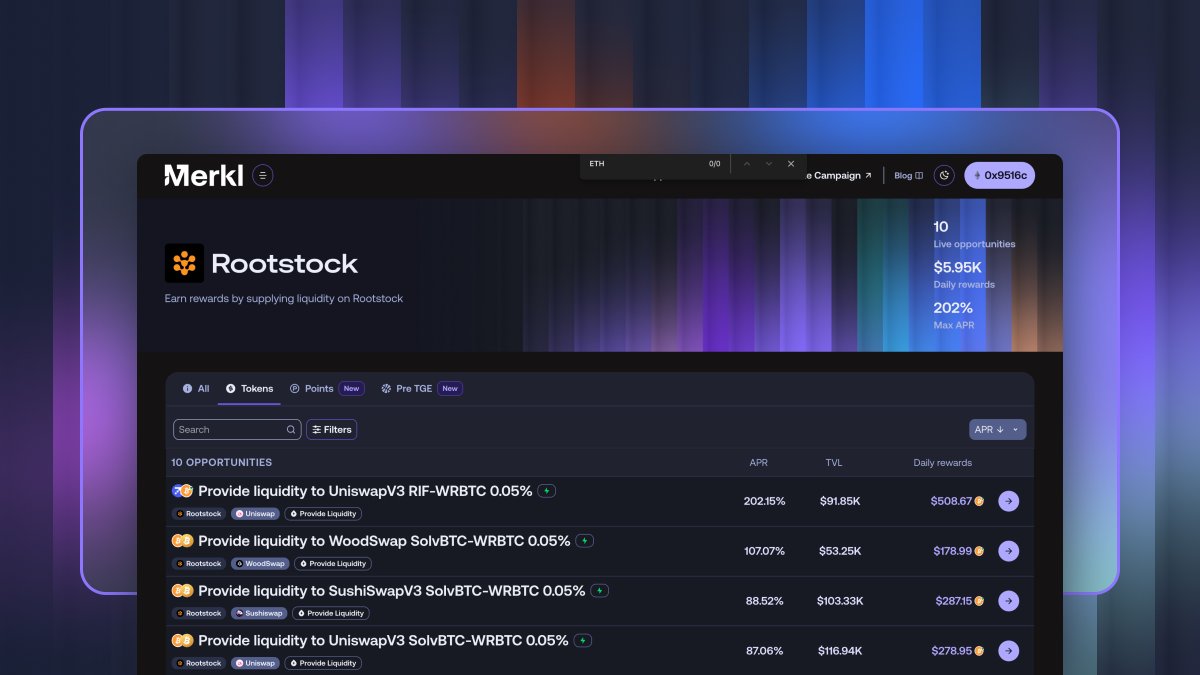Click Provide Liquidity tag under RIF-WRBTC row
1200x675 pixels.
pyautogui.click(x=323, y=514)
